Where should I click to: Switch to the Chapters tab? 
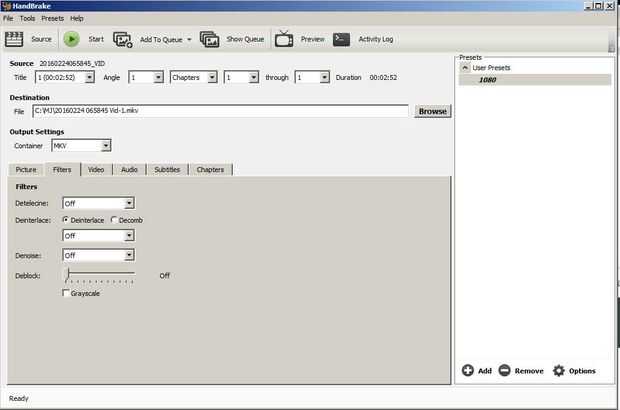(x=210, y=170)
